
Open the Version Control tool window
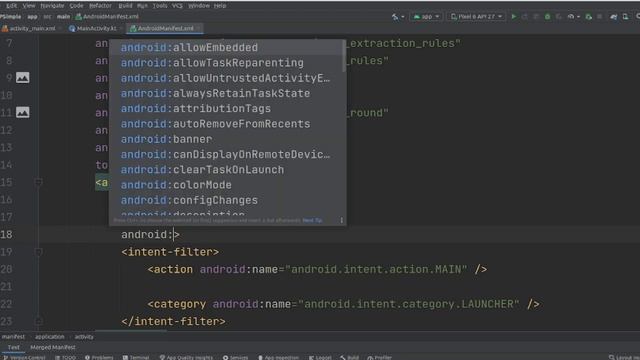point(24,357)
